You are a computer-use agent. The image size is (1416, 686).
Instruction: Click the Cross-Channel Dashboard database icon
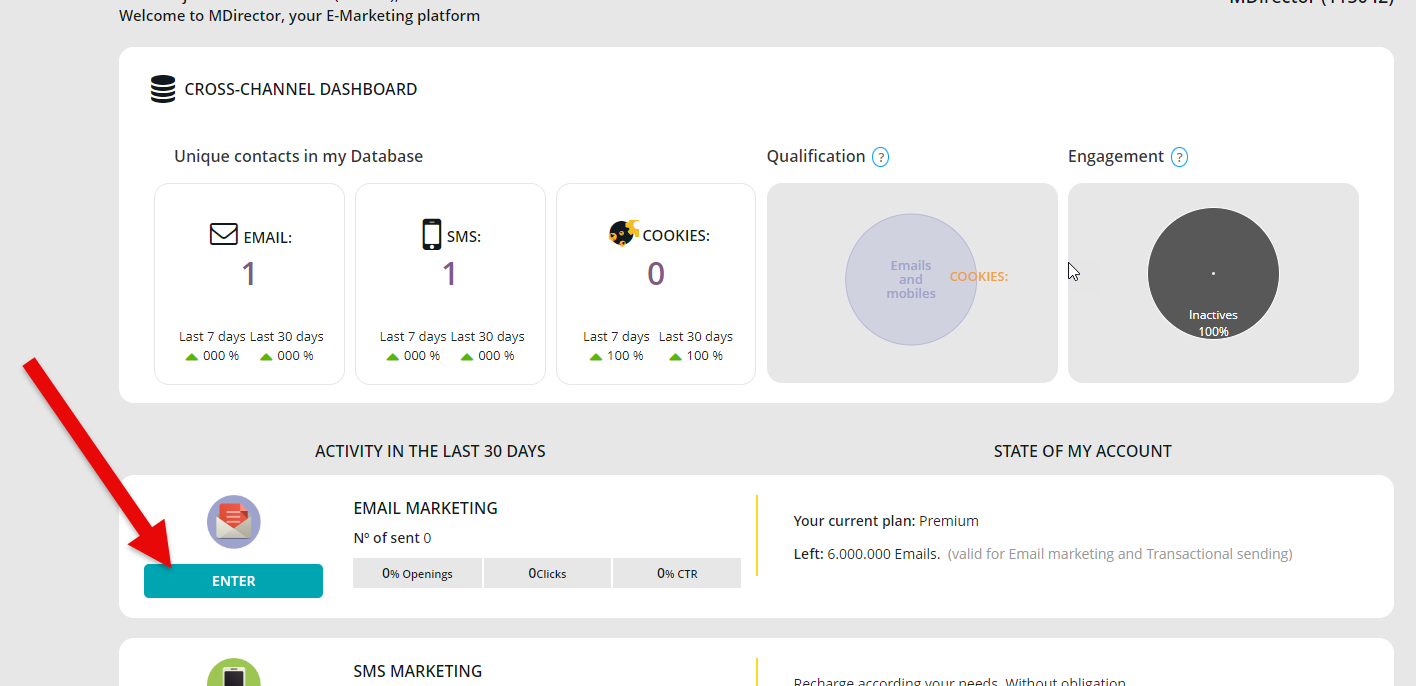pyautogui.click(x=162, y=90)
